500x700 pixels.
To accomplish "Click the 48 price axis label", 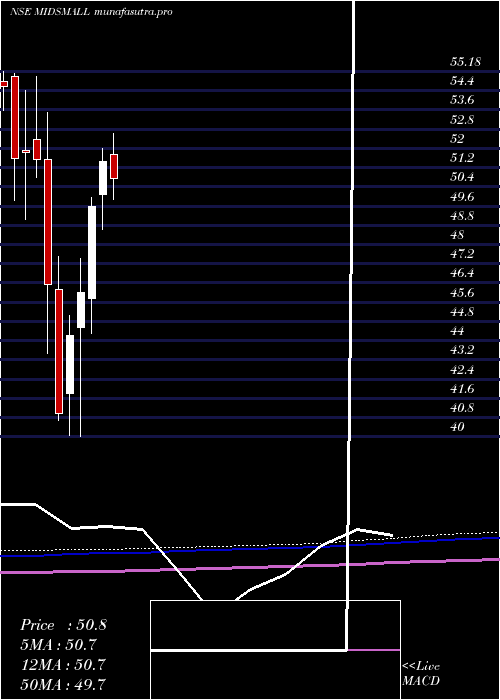I will click(x=457, y=235).
